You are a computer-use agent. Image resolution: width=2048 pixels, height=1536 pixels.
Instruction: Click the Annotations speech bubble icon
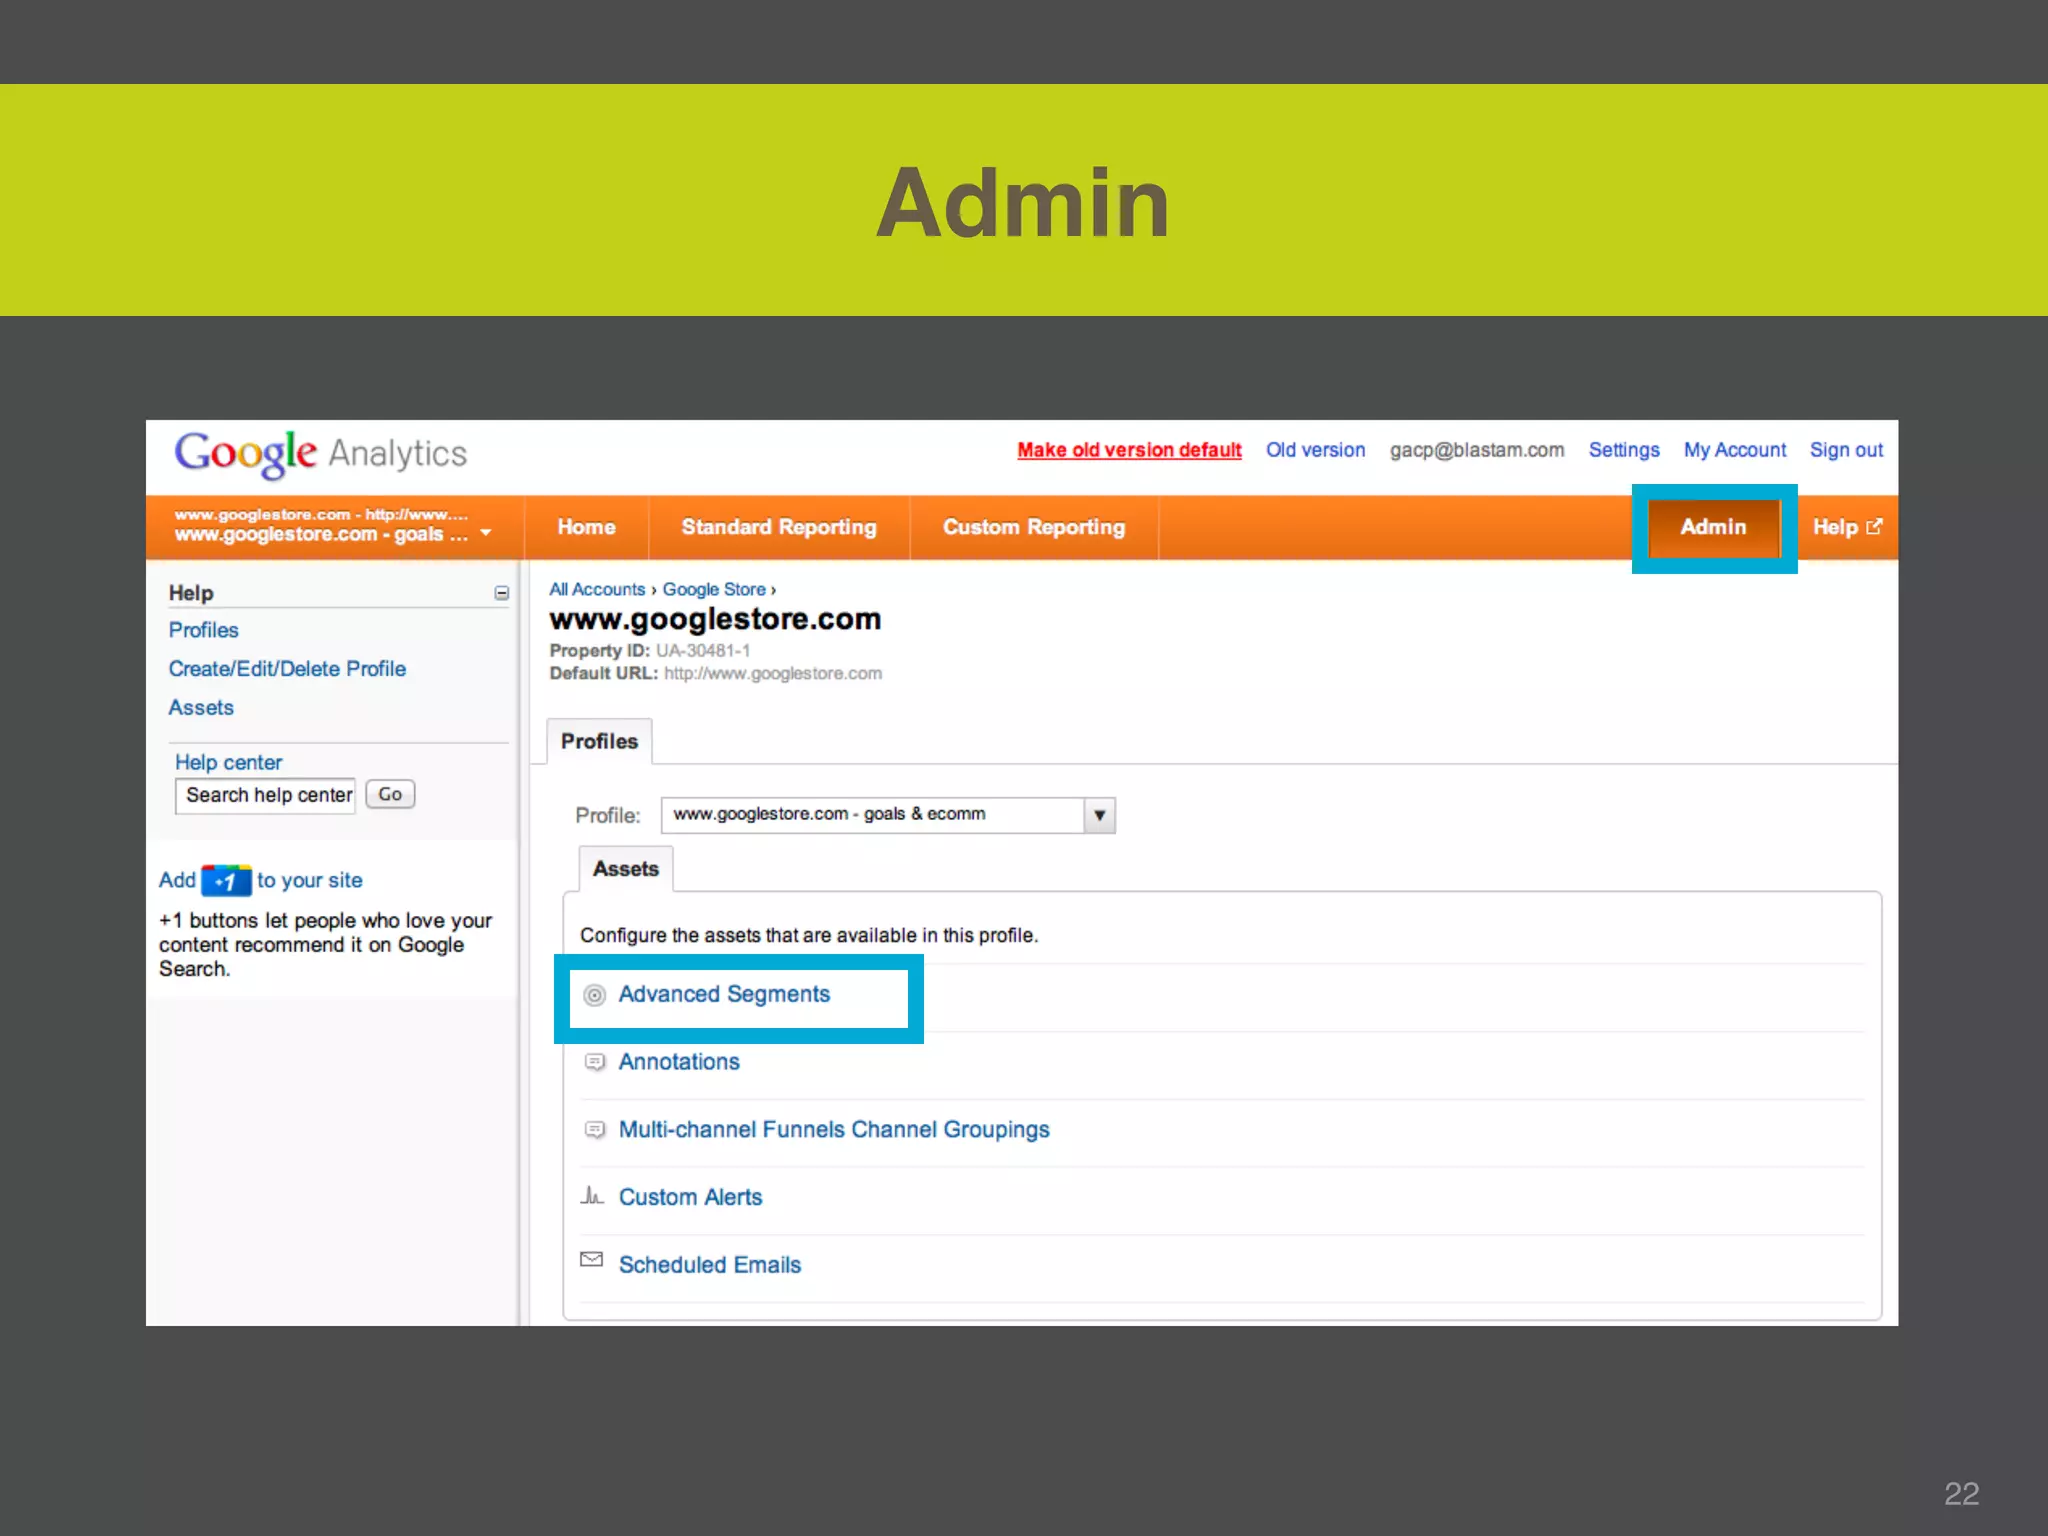click(594, 1062)
